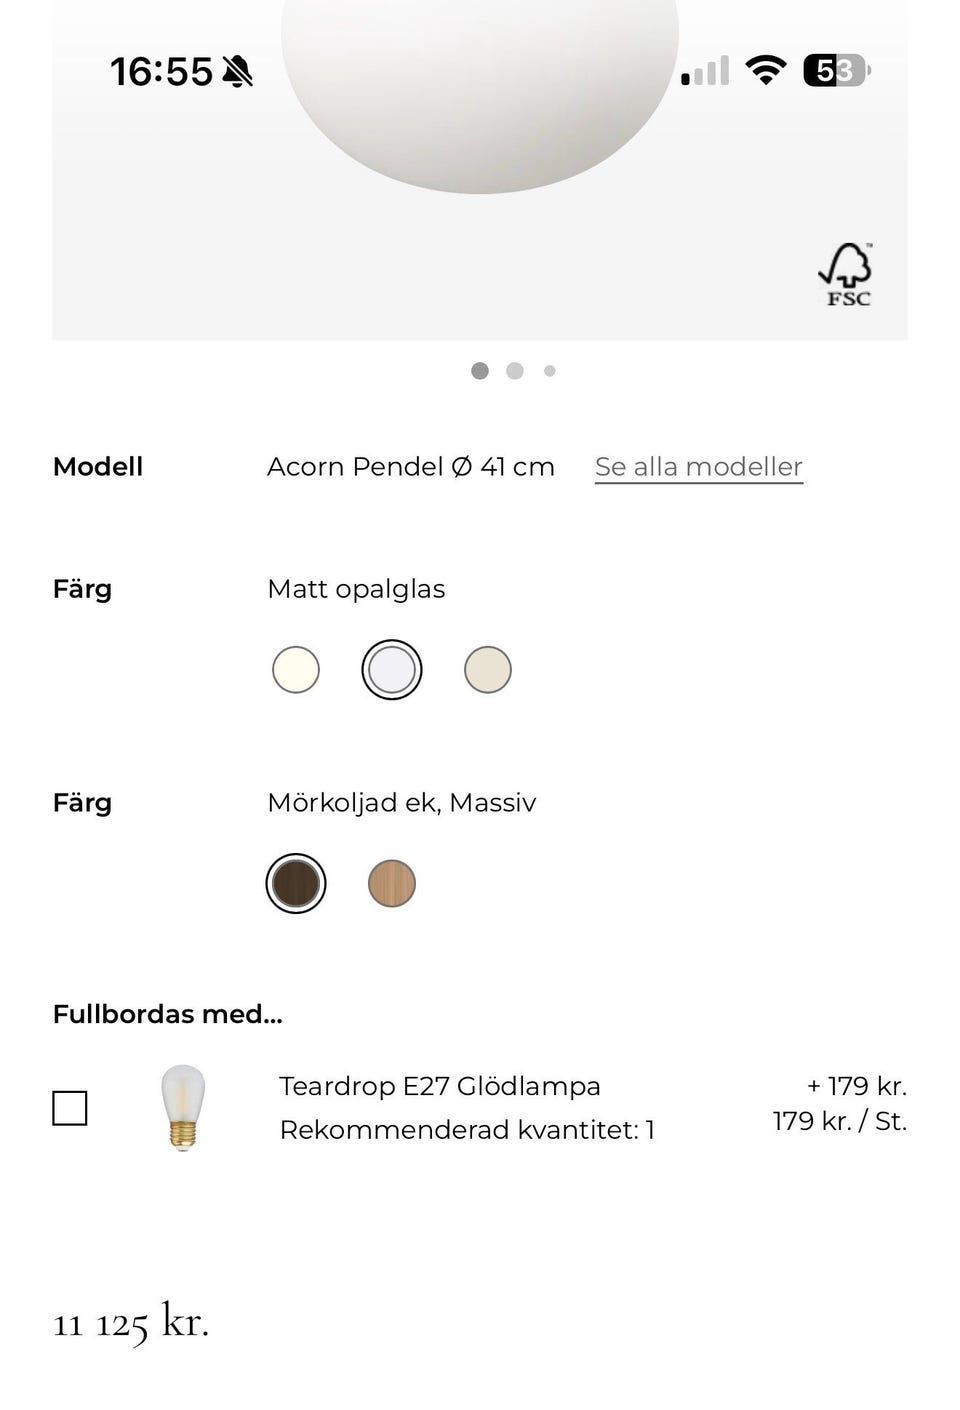The width and height of the screenshot is (960, 1410).
Task: Tap the Teardrop E27 Glödlampa product name
Action: (x=440, y=1086)
